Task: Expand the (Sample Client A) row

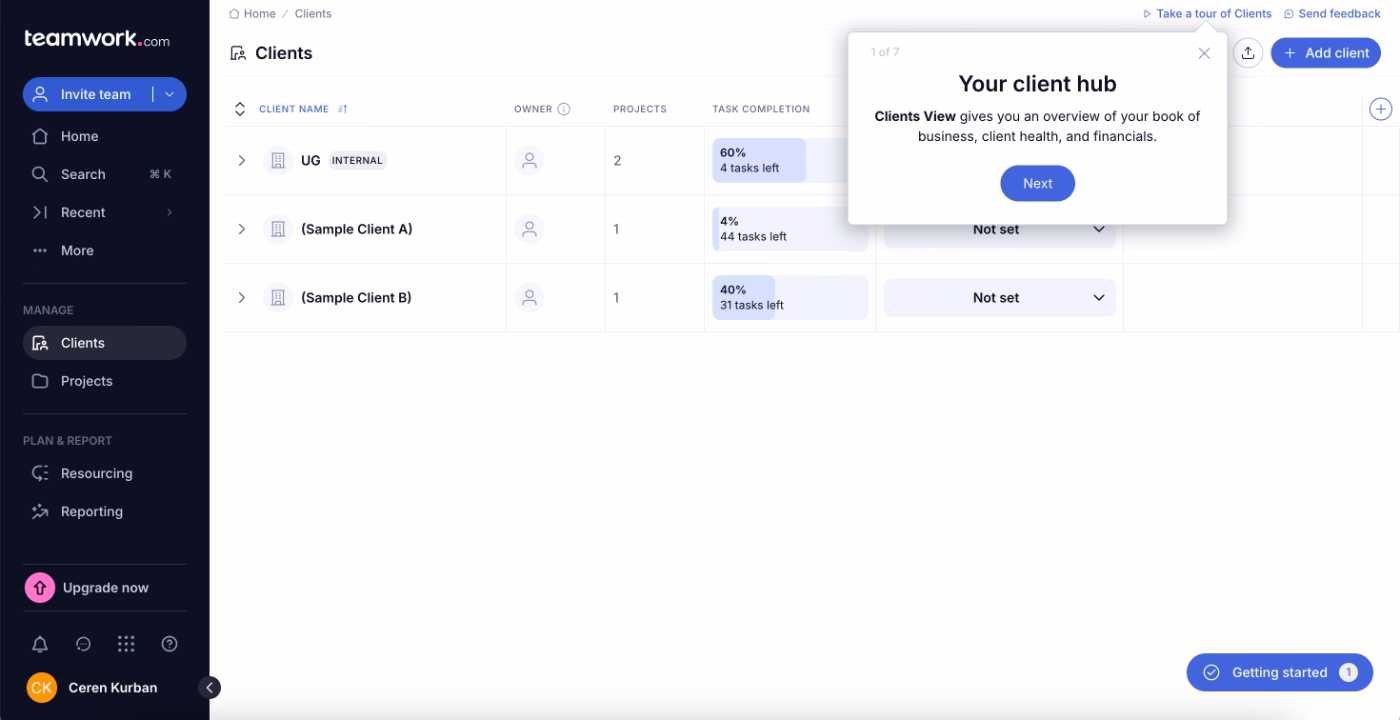Action: (241, 229)
